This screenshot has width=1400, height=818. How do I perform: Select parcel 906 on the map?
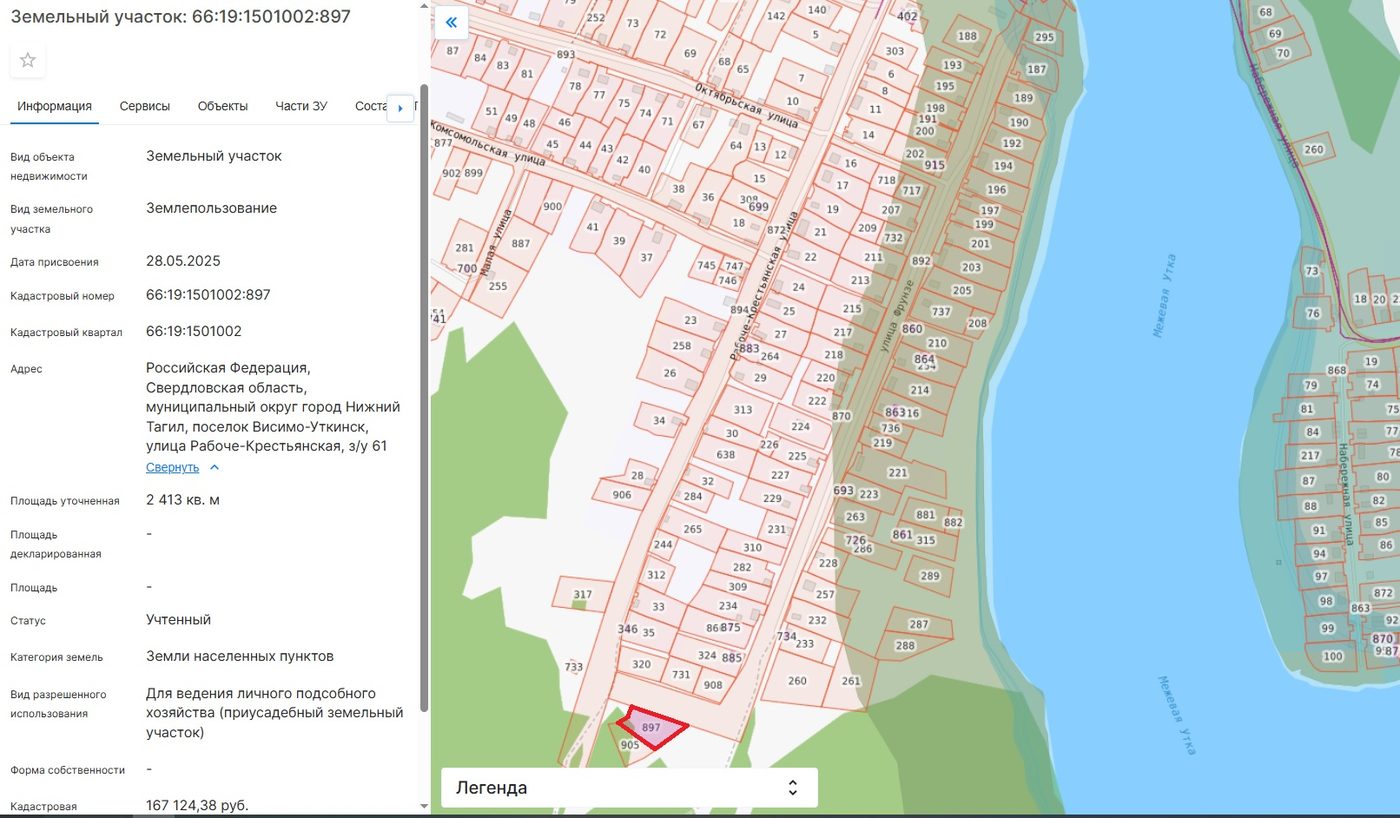[x=622, y=495]
